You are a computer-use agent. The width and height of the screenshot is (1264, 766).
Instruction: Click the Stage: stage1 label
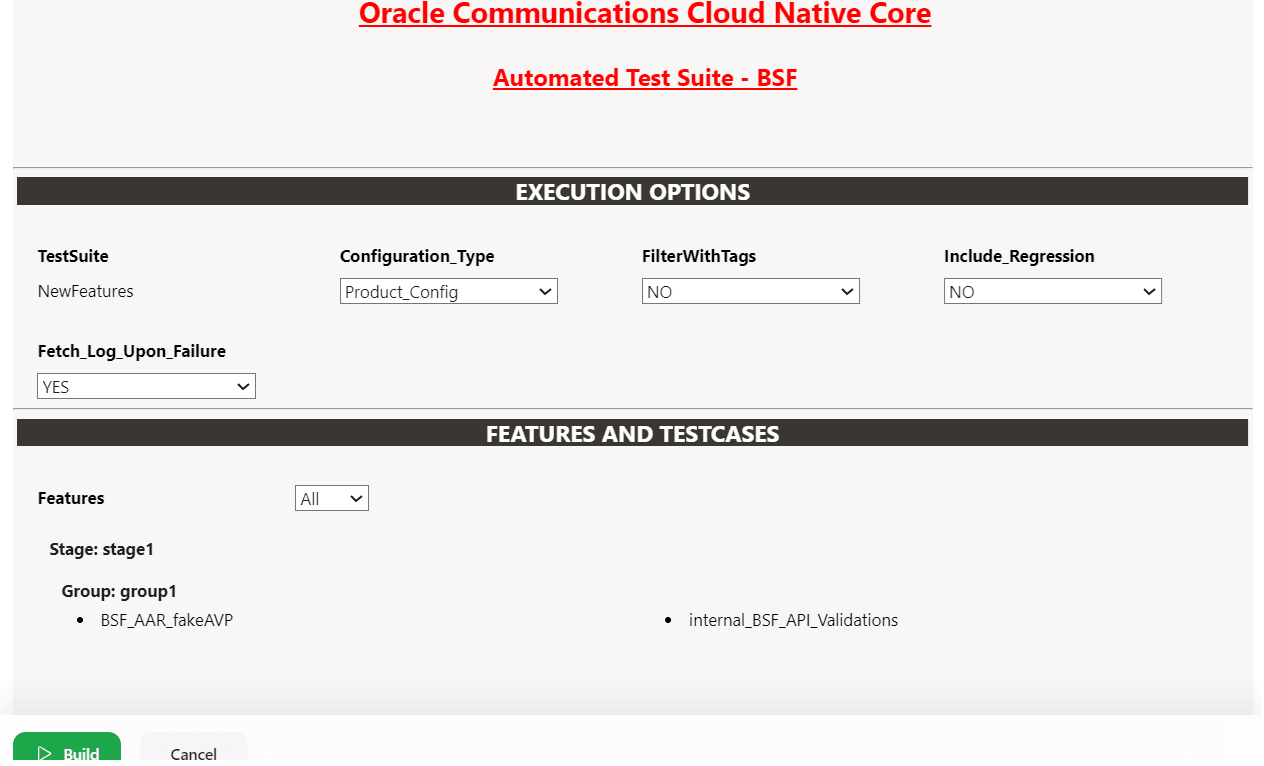102,549
